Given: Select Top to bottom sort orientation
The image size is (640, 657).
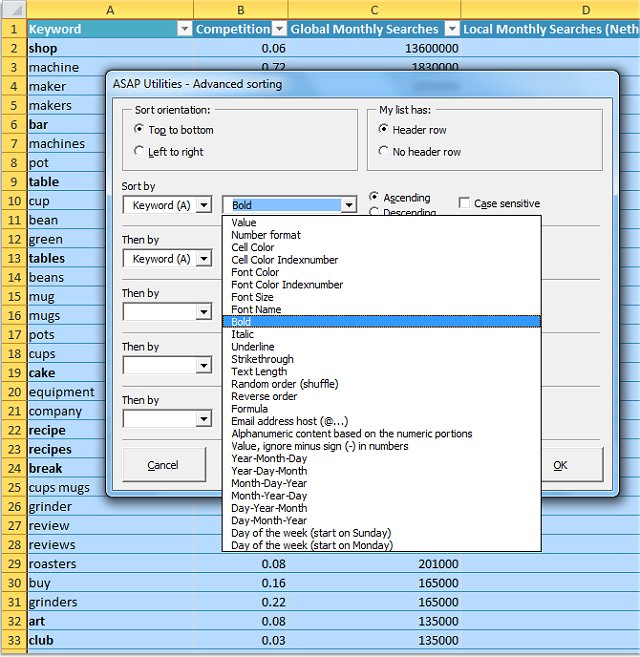Looking at the screenshot, I should pyautogui.click(x=139, y=129).
